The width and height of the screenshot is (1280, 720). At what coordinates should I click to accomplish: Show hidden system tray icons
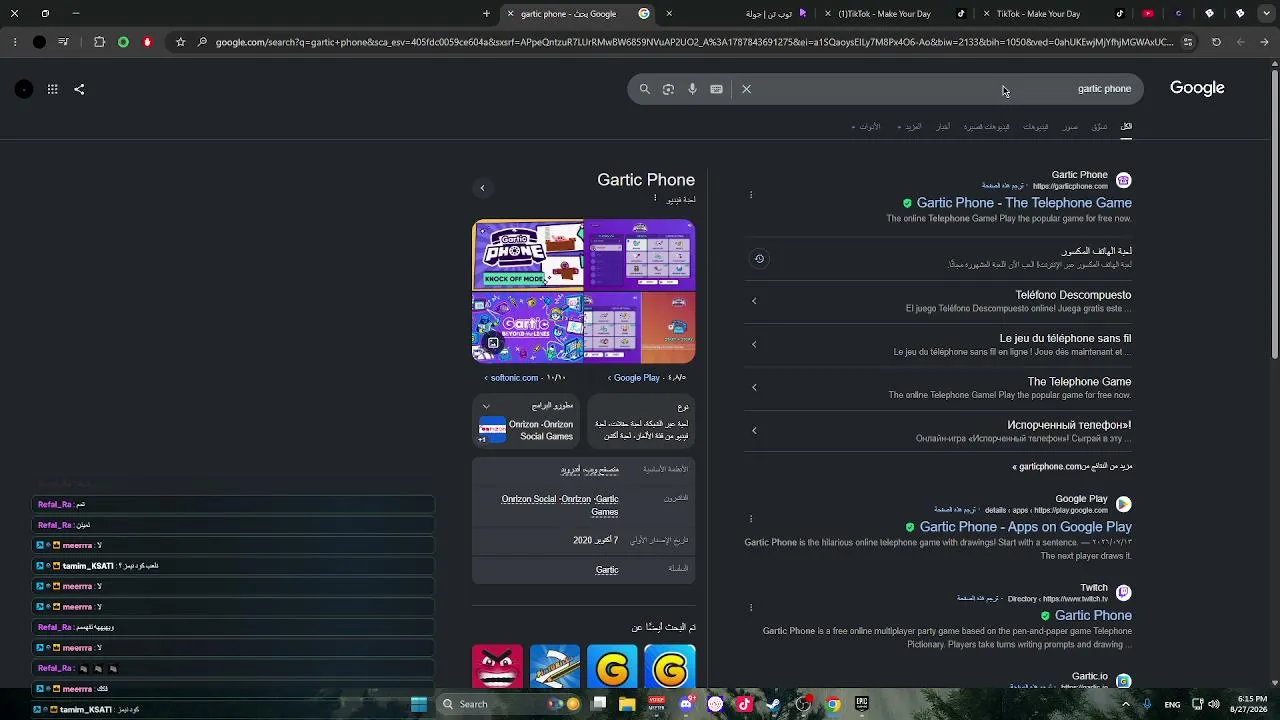tap(1126, 704)
